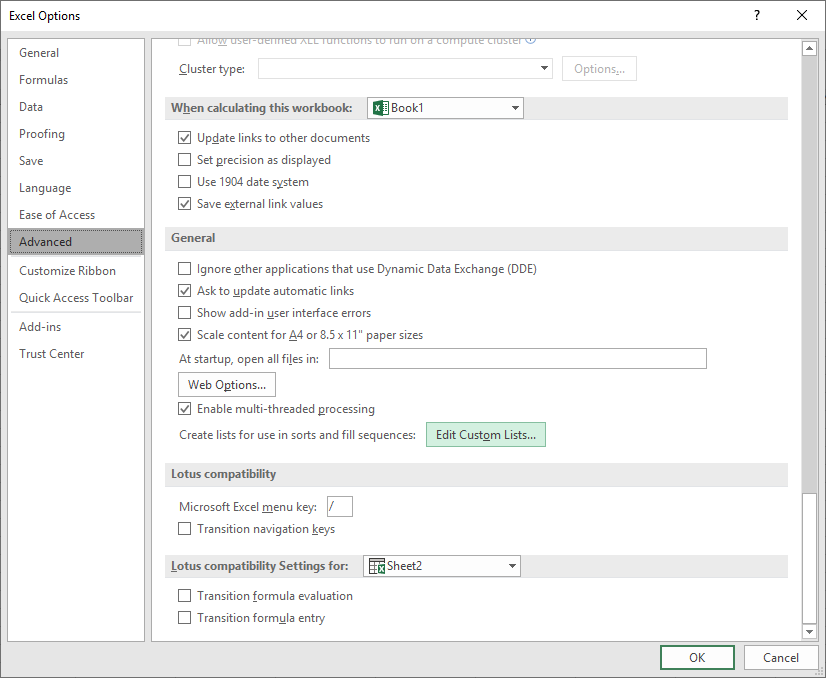The height and width of the screenshot is (678, 826).
Task: Select Customize Ribbon category
Action: click(67, 271)
